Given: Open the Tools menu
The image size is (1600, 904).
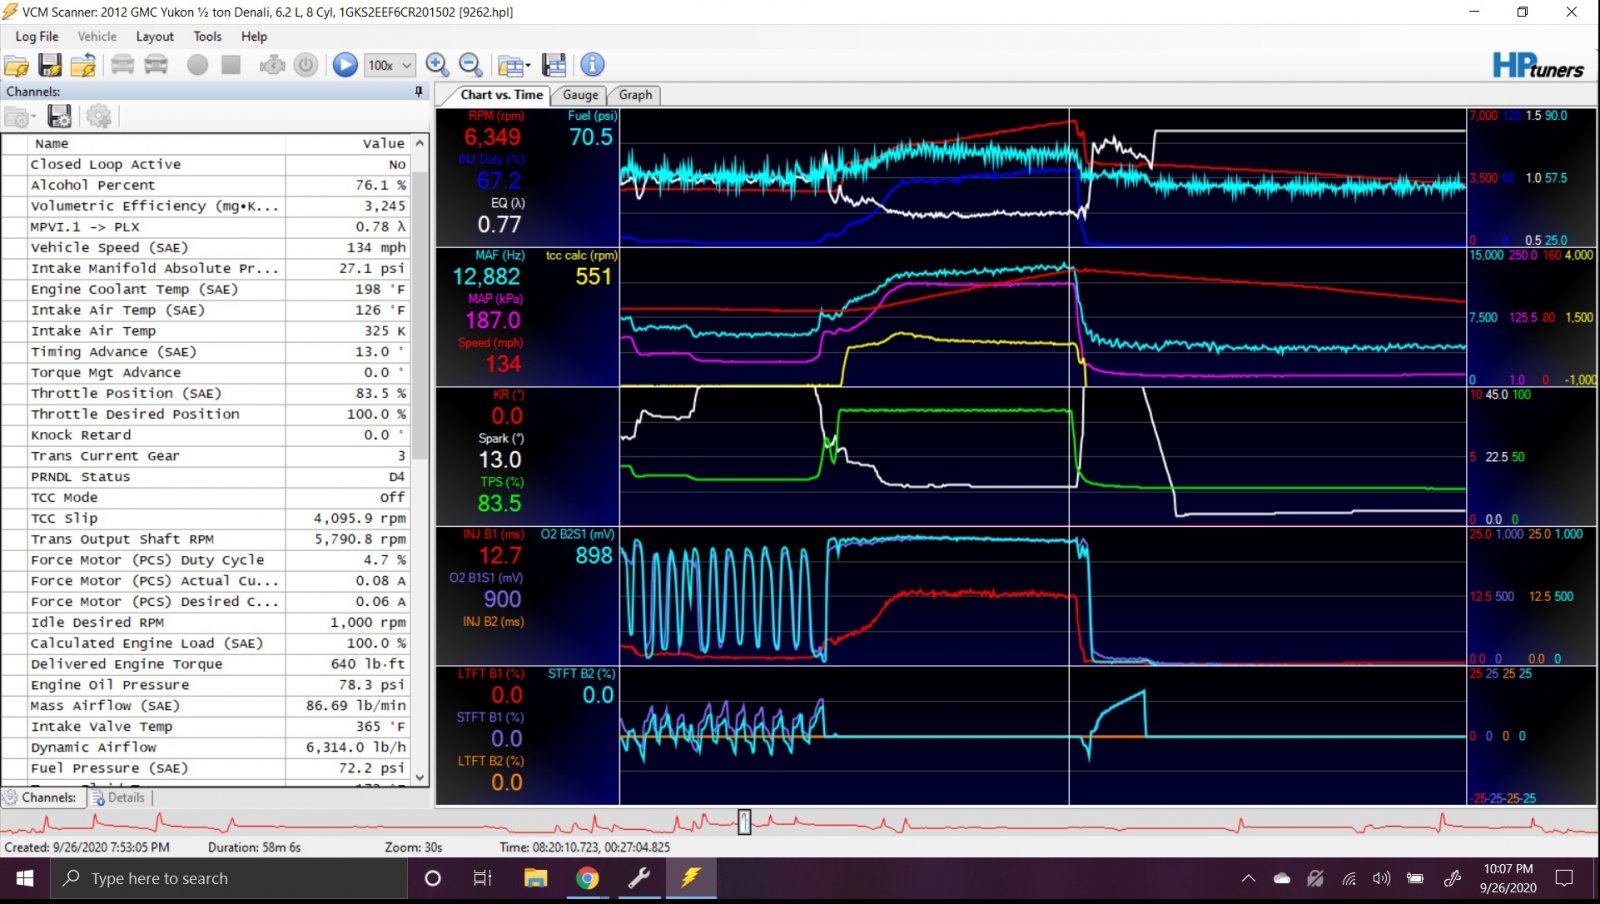Looking at the screenshot, I should [208, 36].
